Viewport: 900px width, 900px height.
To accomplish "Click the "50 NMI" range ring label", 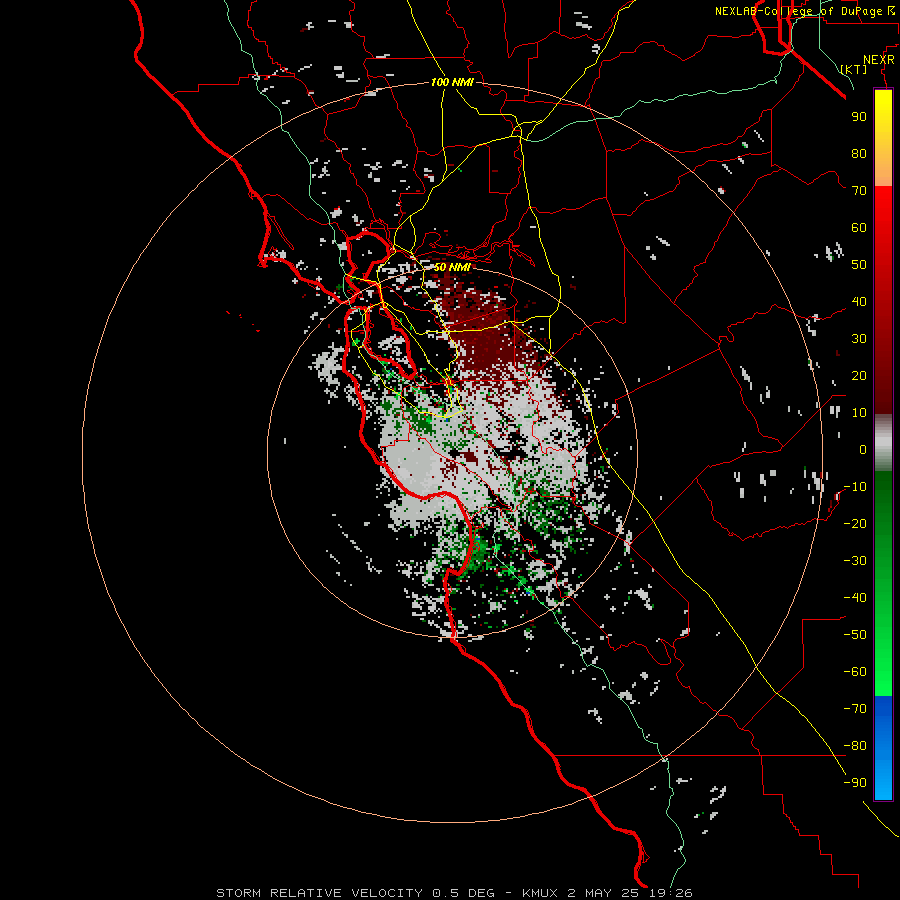I will point(452,267).
